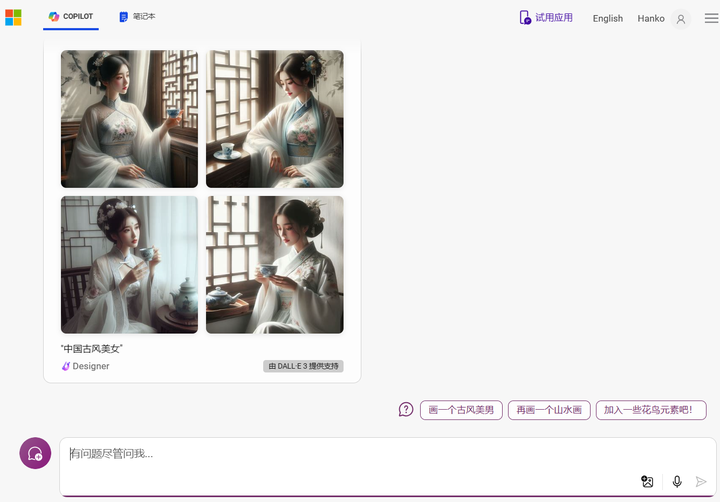Click the 由 DALL·E 3 提供支持 badge

[303, 366]
